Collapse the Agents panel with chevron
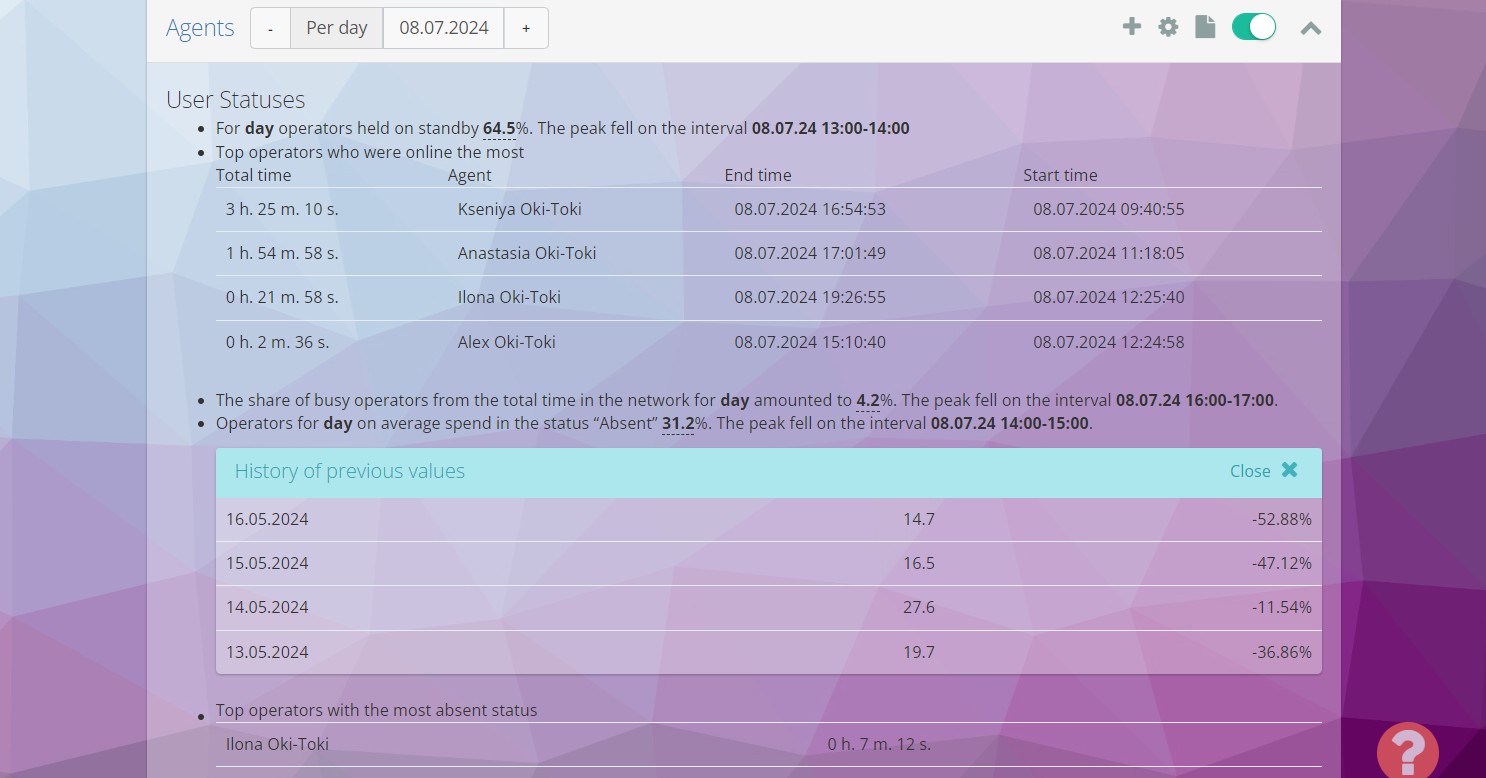Image resolution: width=1486 pixels, height=778 pixels. pos(1310,28)
